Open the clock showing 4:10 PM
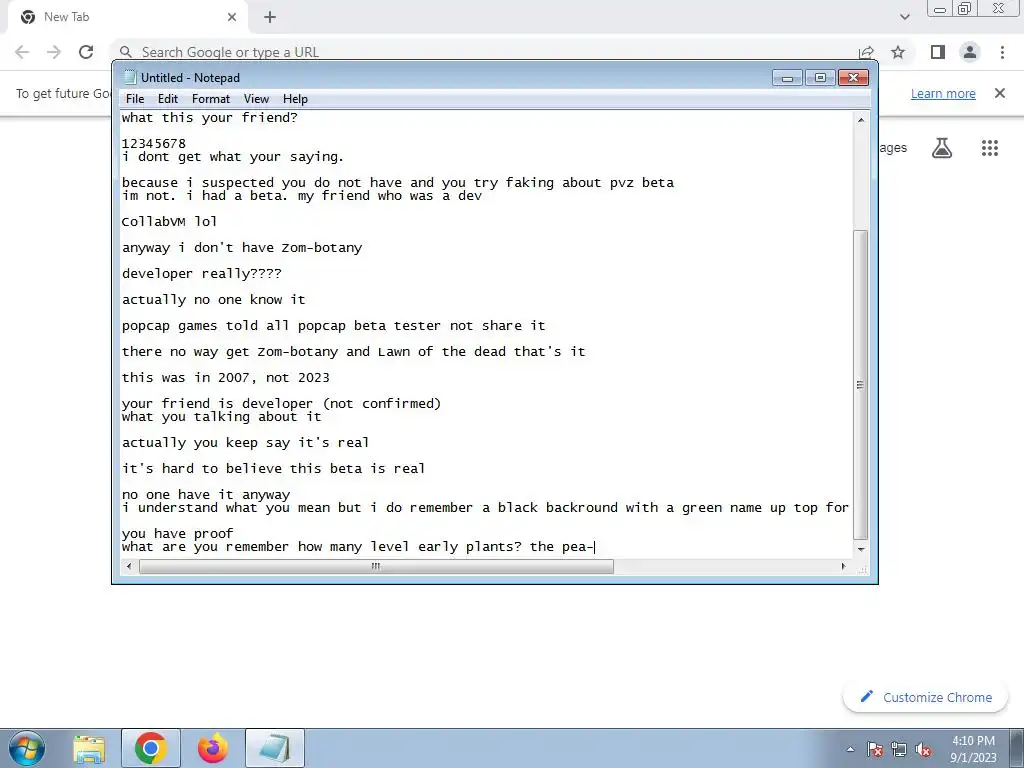The image size is (1024, 768). coord(973,749)
